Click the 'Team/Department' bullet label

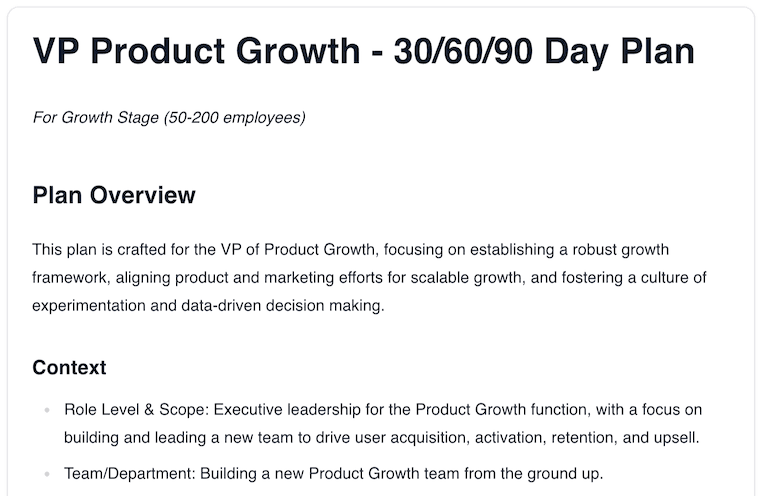tap(129, 474)
